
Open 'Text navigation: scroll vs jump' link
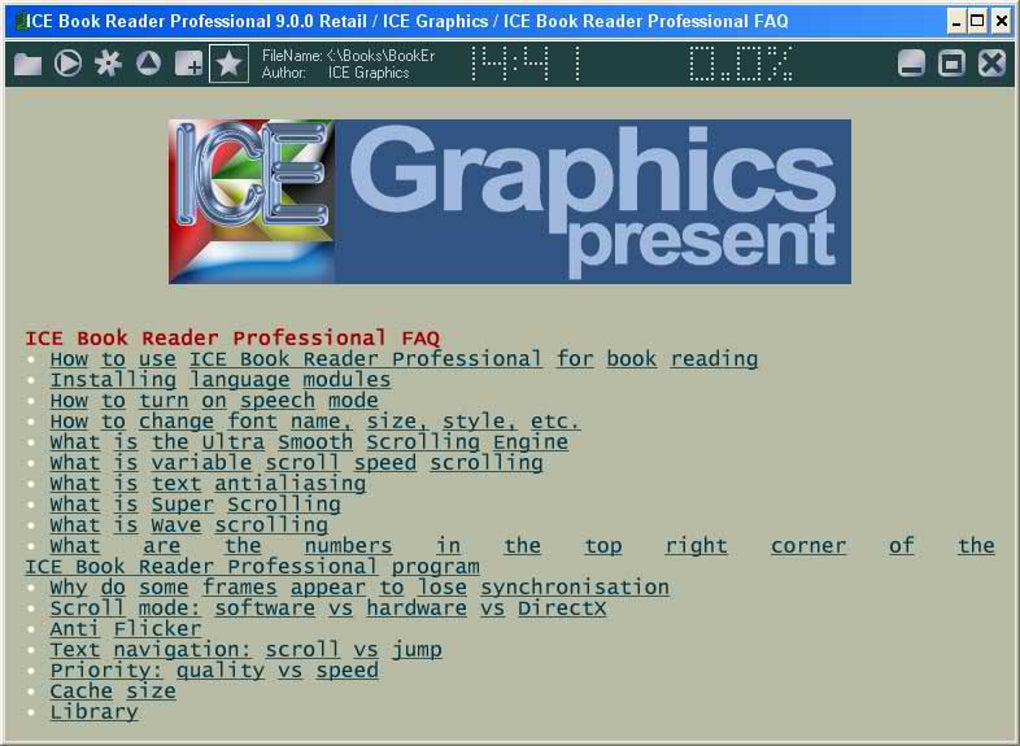point(246,650)
